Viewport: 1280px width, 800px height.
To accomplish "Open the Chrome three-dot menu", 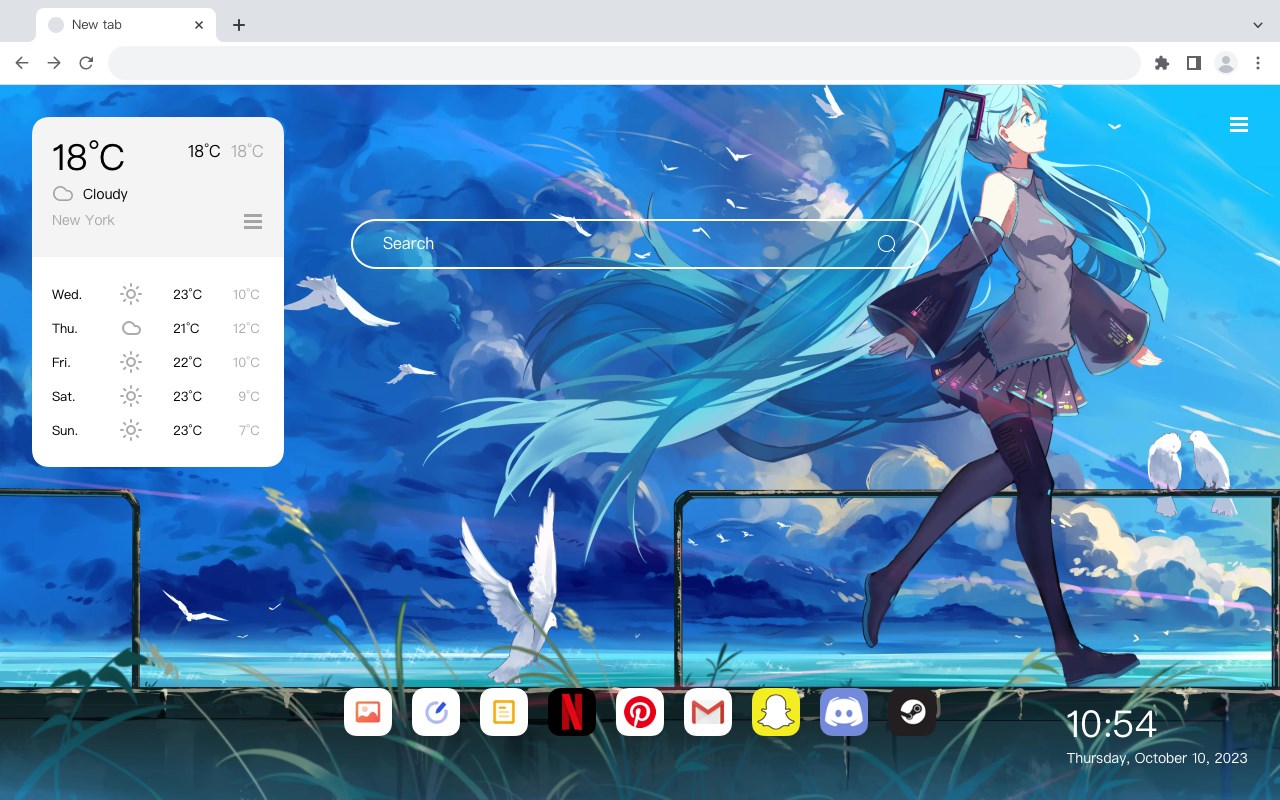I will [1258, 63].
